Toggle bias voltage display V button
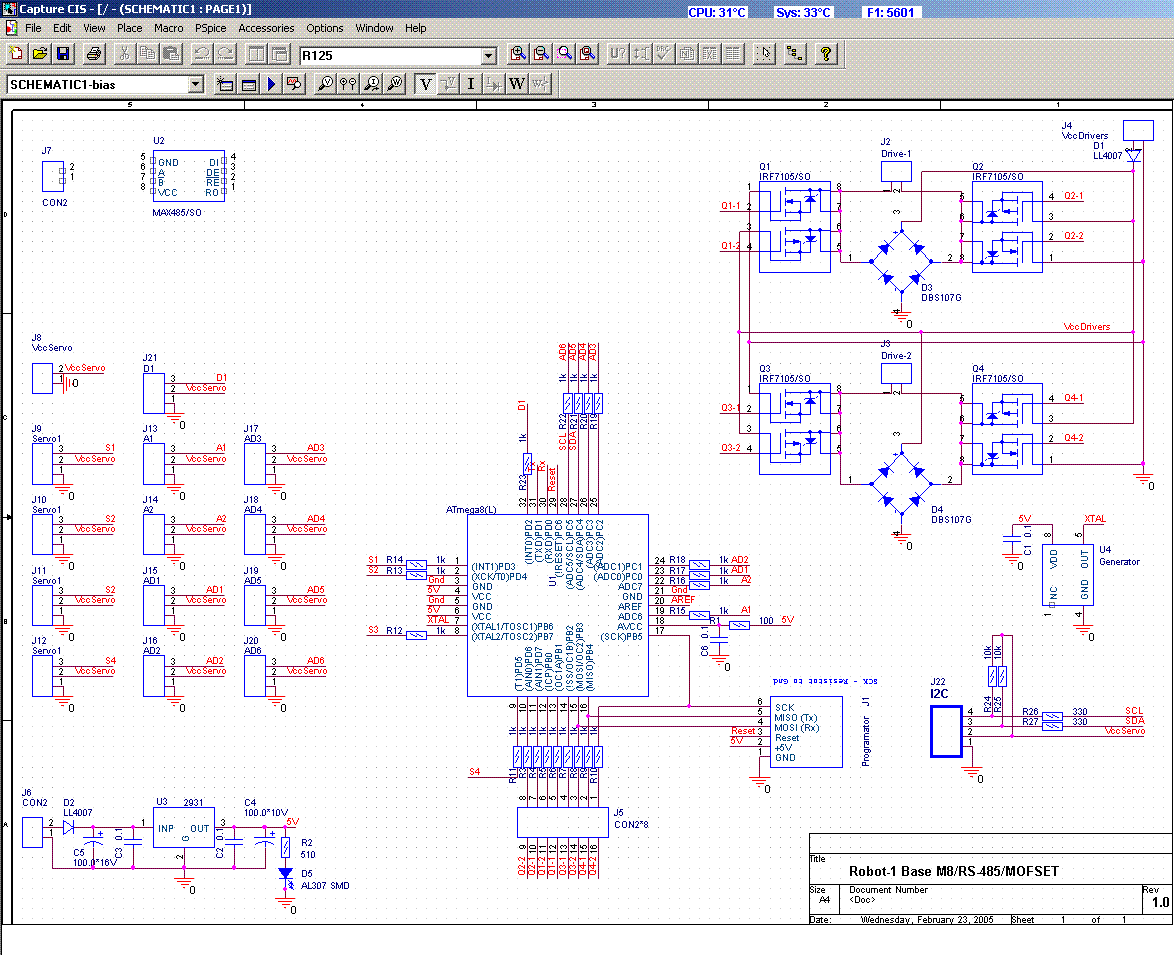This screenshot has height=955, width=1174. tap(425, 85)
